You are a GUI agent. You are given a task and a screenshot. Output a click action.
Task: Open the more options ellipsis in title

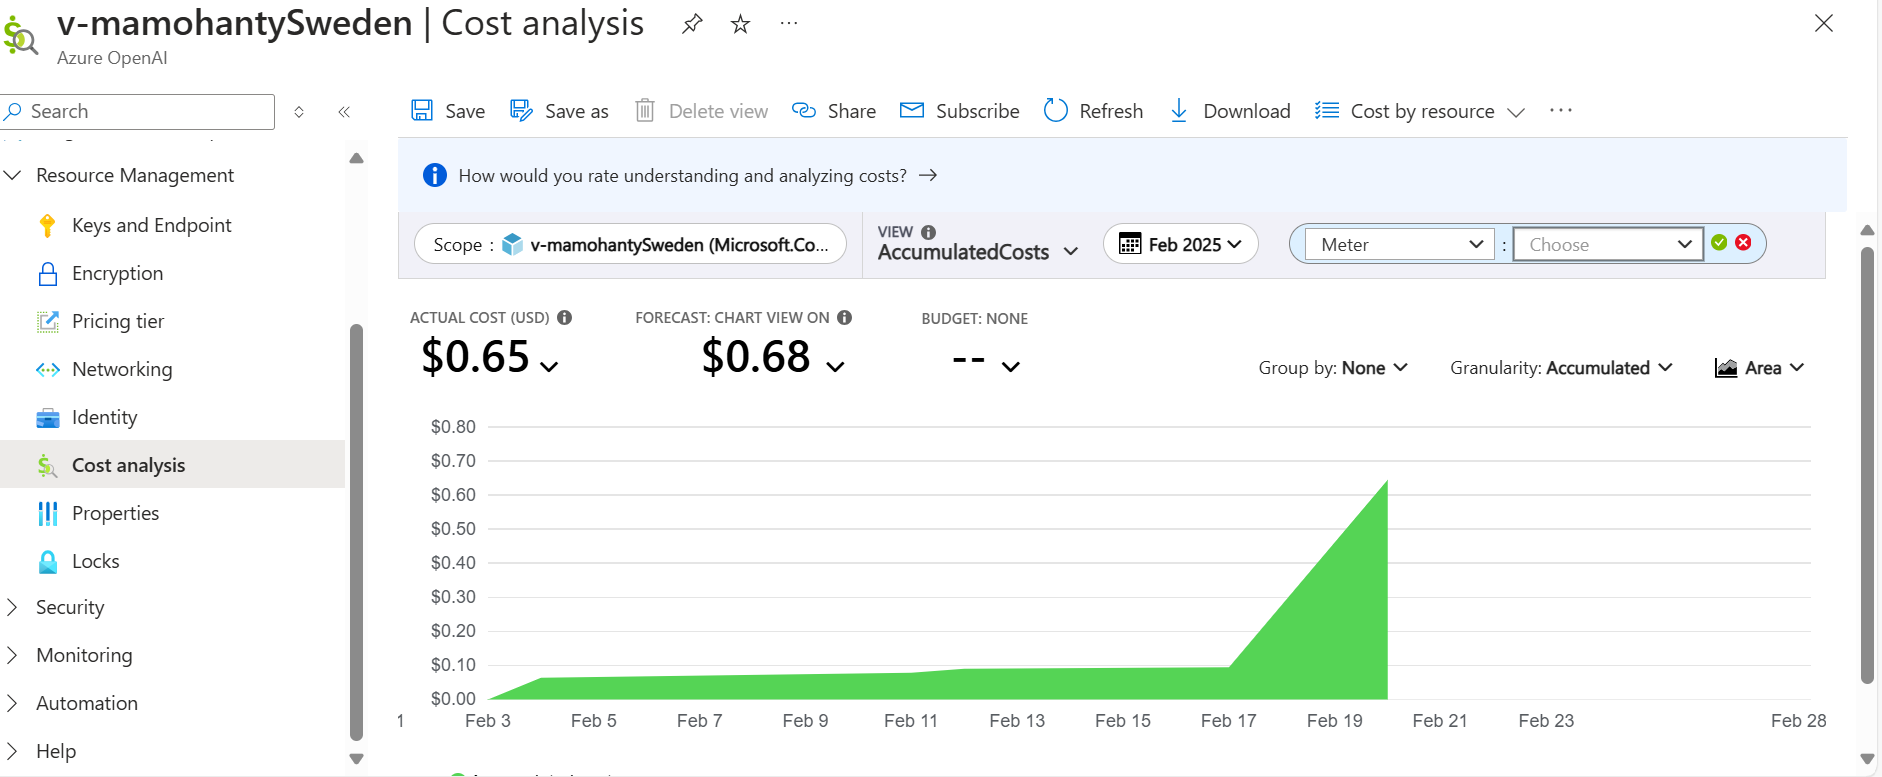pos(789,23)
